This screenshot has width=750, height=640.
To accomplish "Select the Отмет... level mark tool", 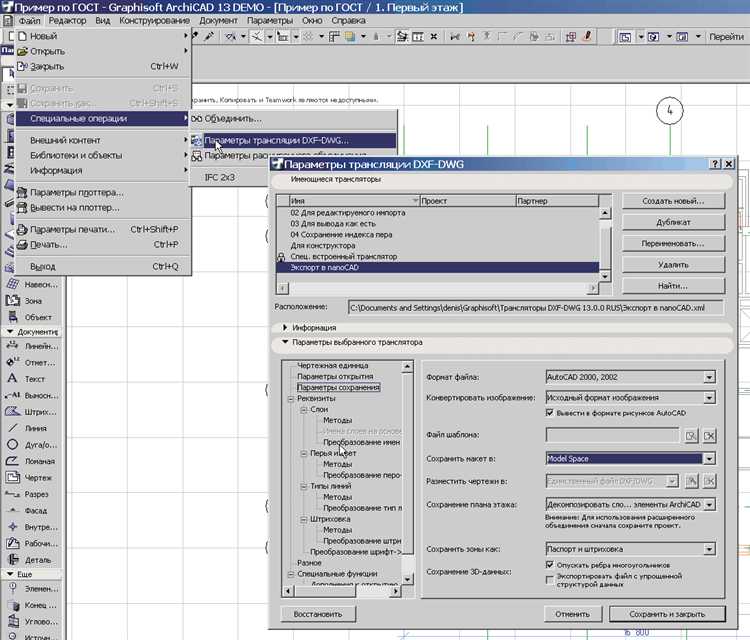I will coord(31,362).
